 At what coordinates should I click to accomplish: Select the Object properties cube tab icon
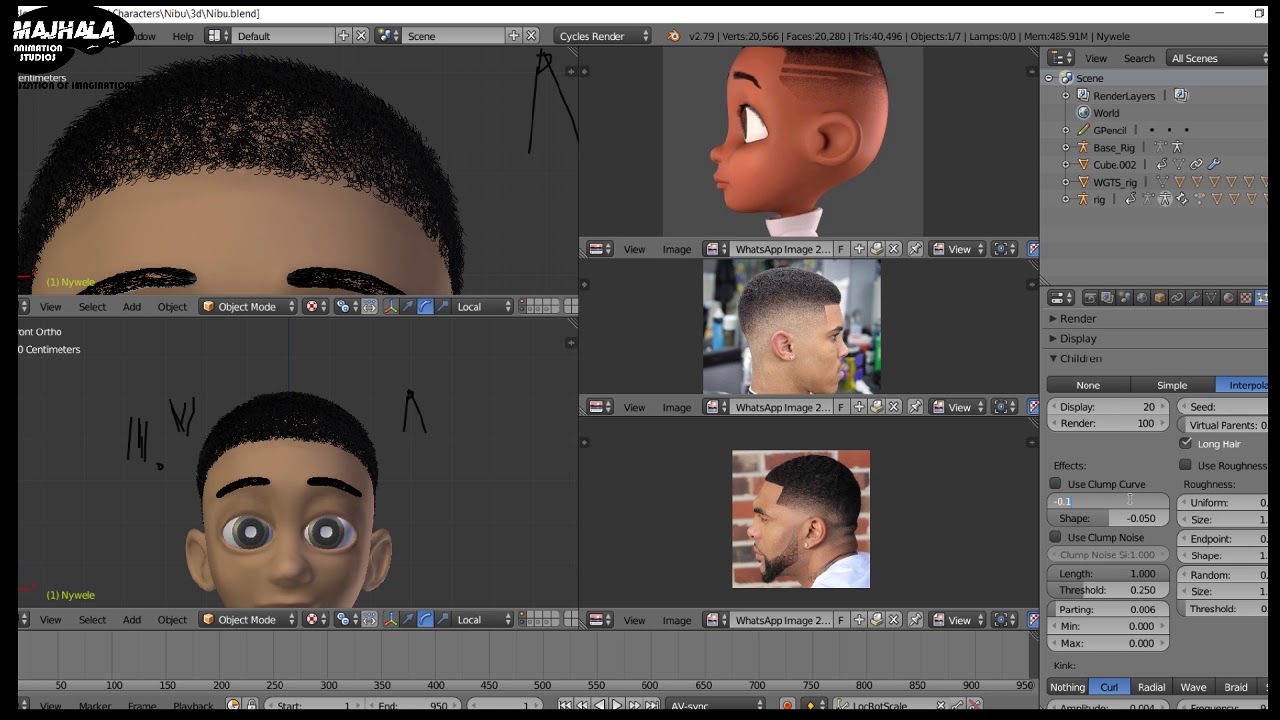click(1159, 298)
